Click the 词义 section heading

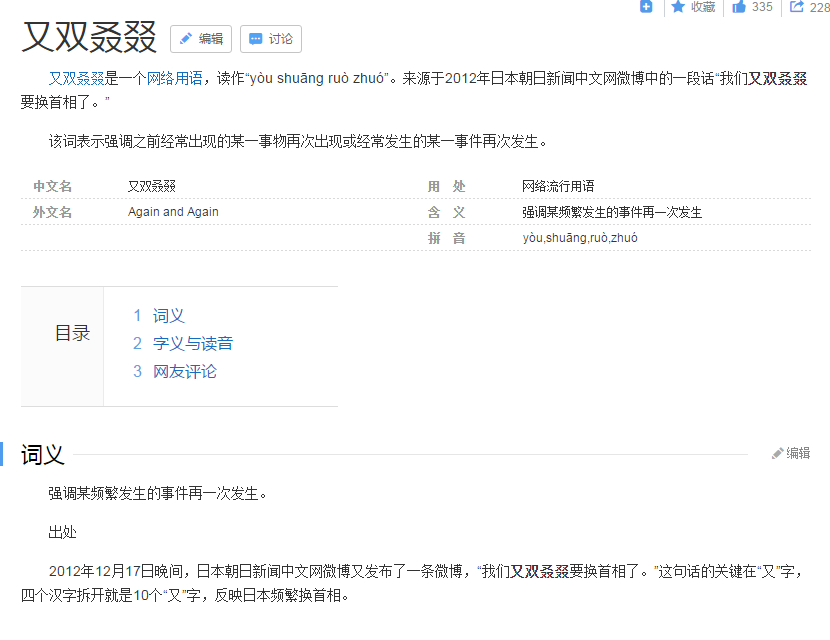(x=43, y=454)
